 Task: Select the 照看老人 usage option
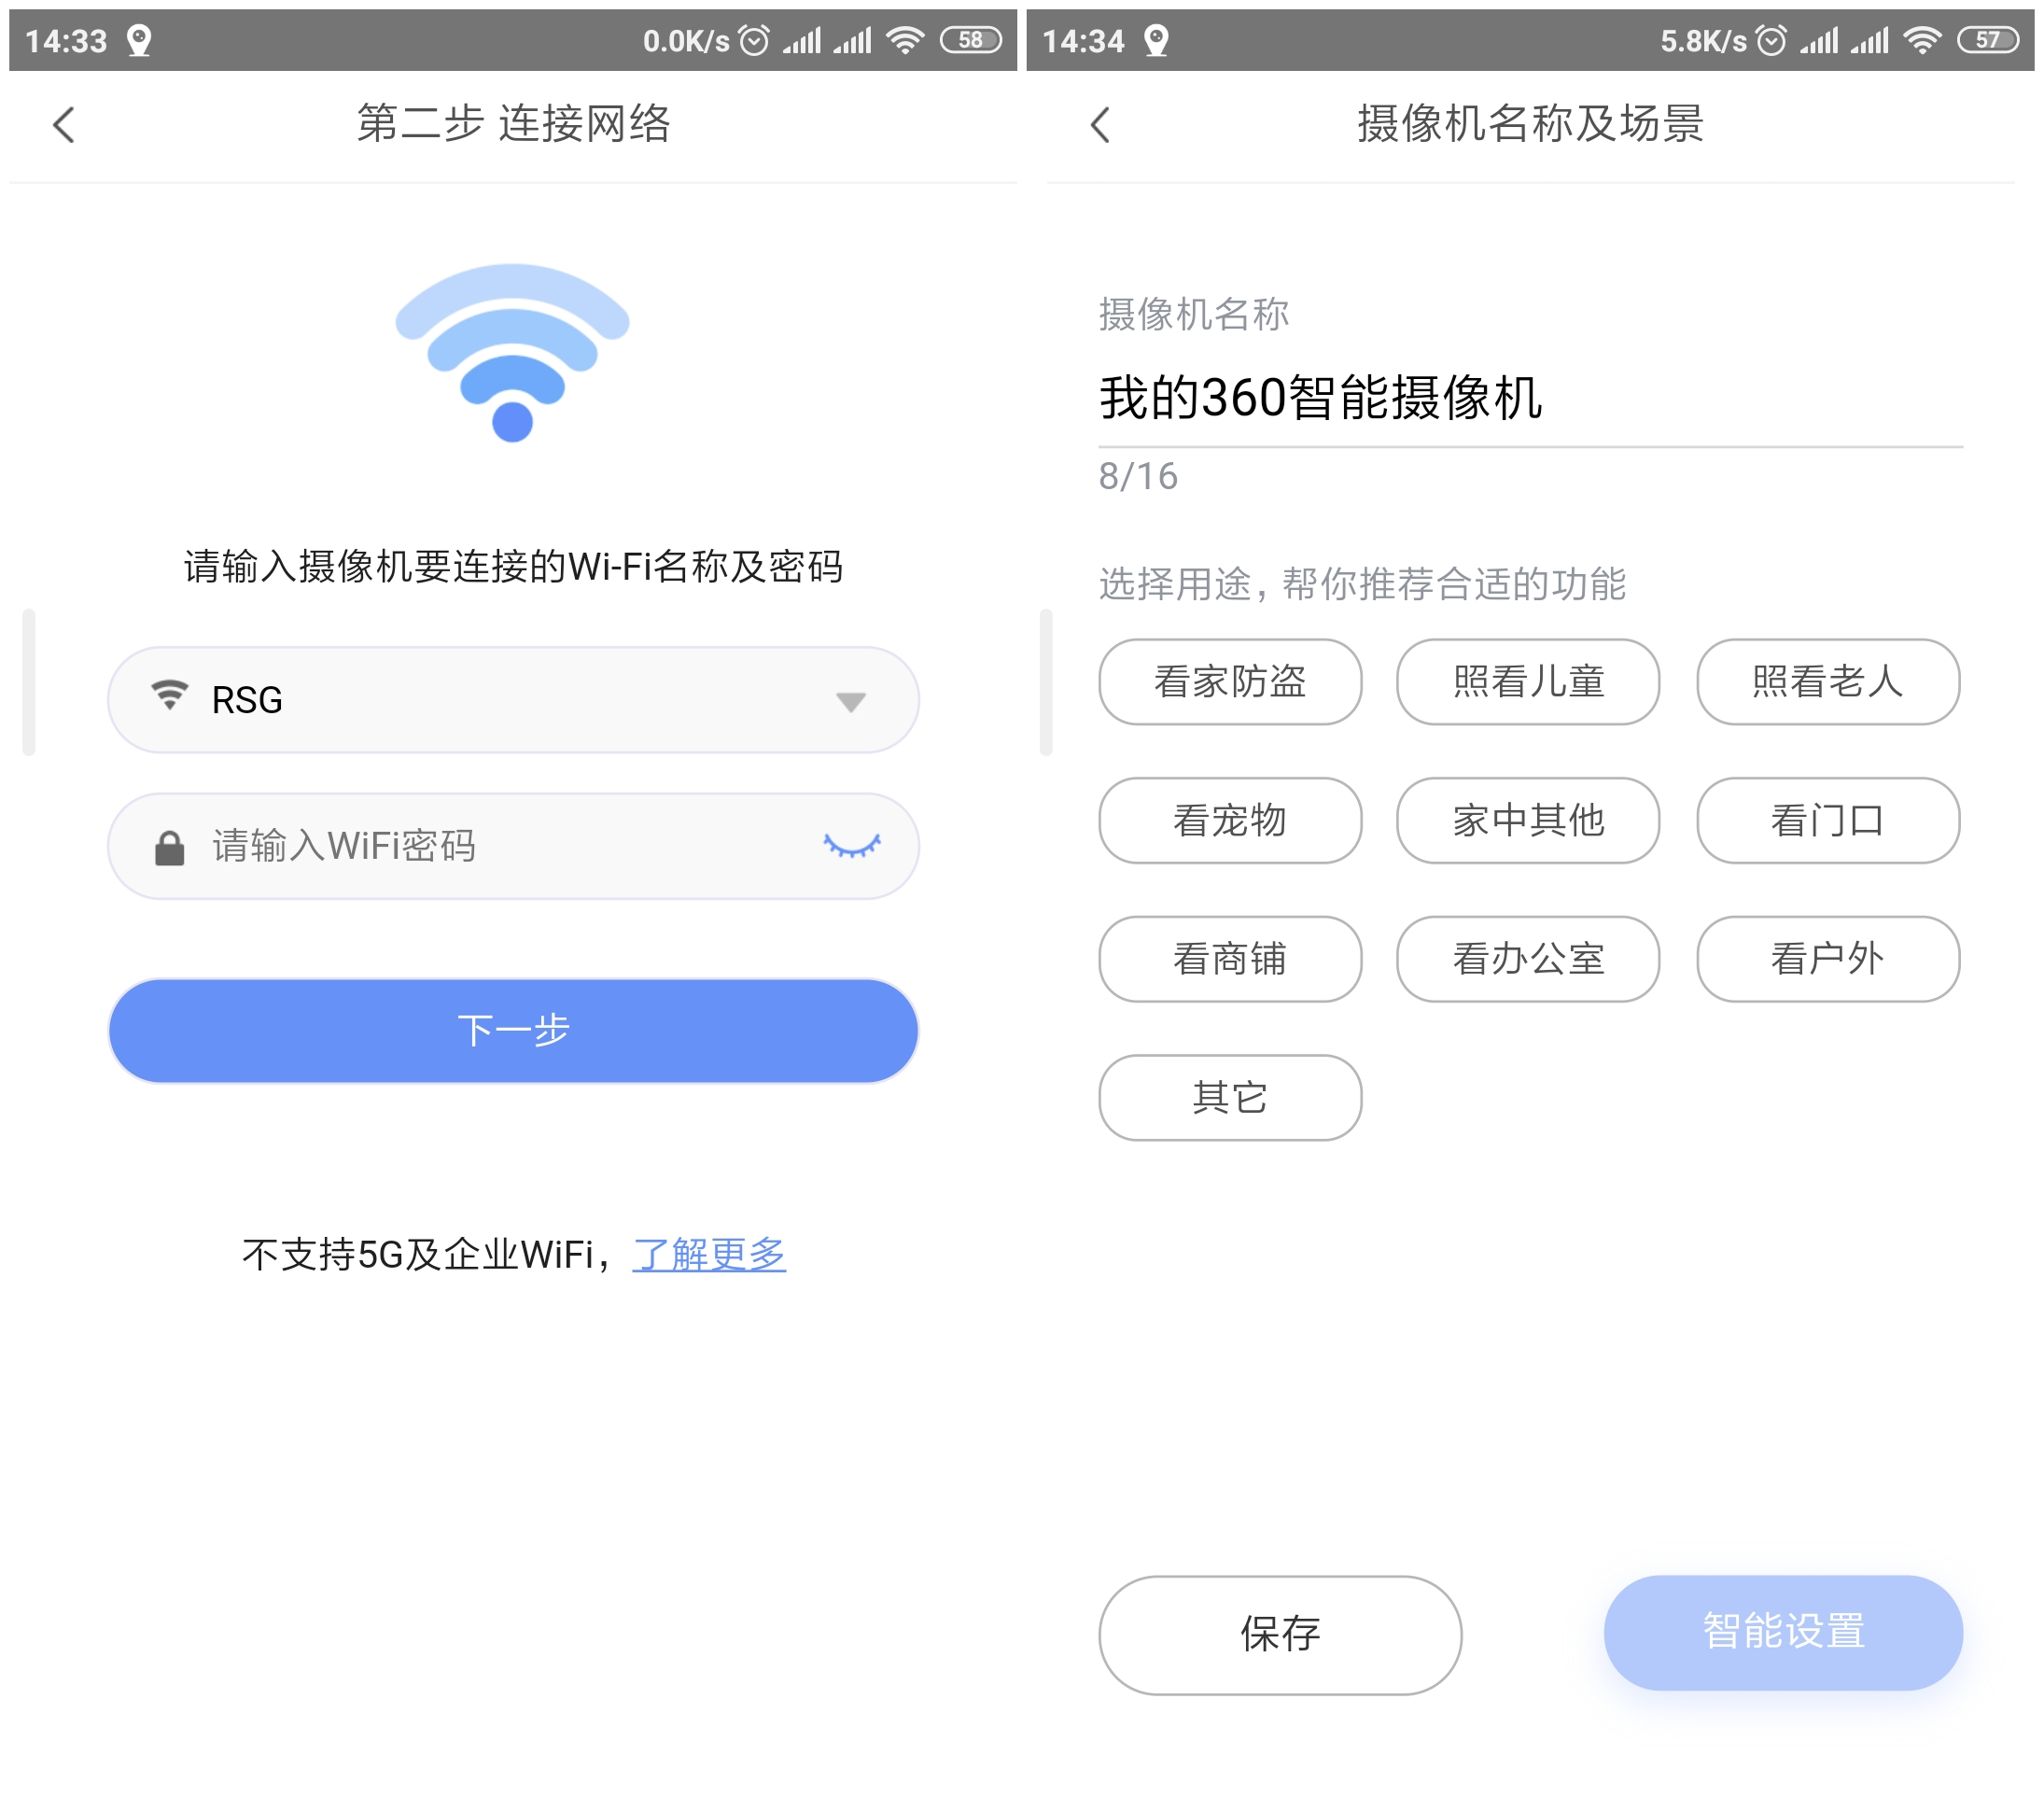click(1828, 681)
